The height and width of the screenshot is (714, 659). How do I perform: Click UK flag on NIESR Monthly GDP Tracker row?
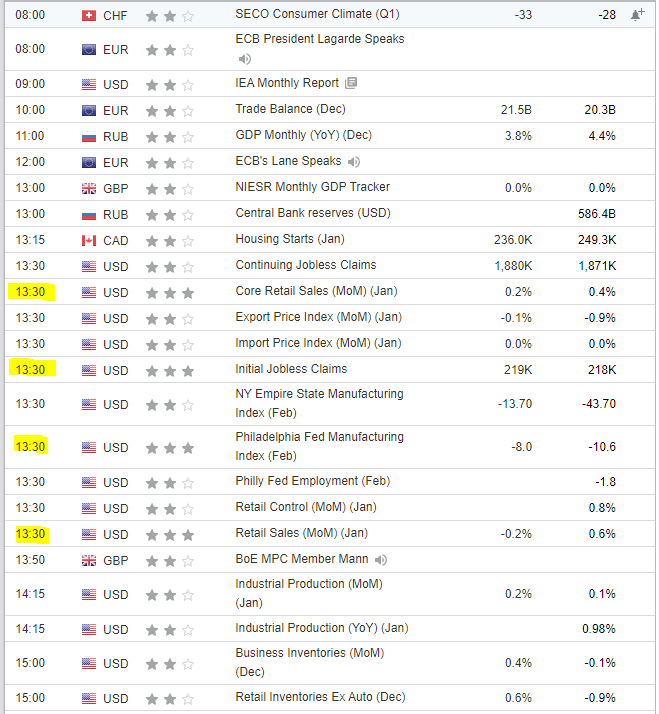pos(89,188)
